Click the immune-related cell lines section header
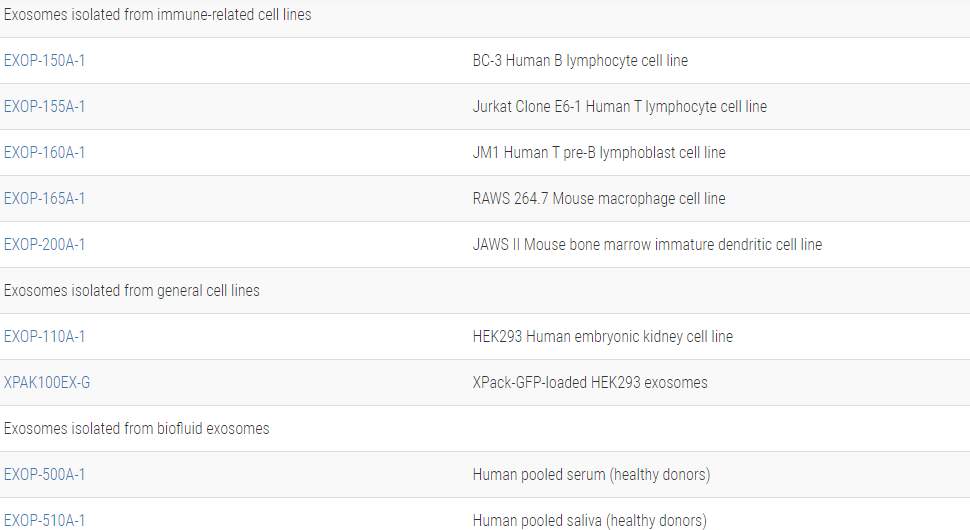This screenshot has height=530, width=970. coord(158,15)
